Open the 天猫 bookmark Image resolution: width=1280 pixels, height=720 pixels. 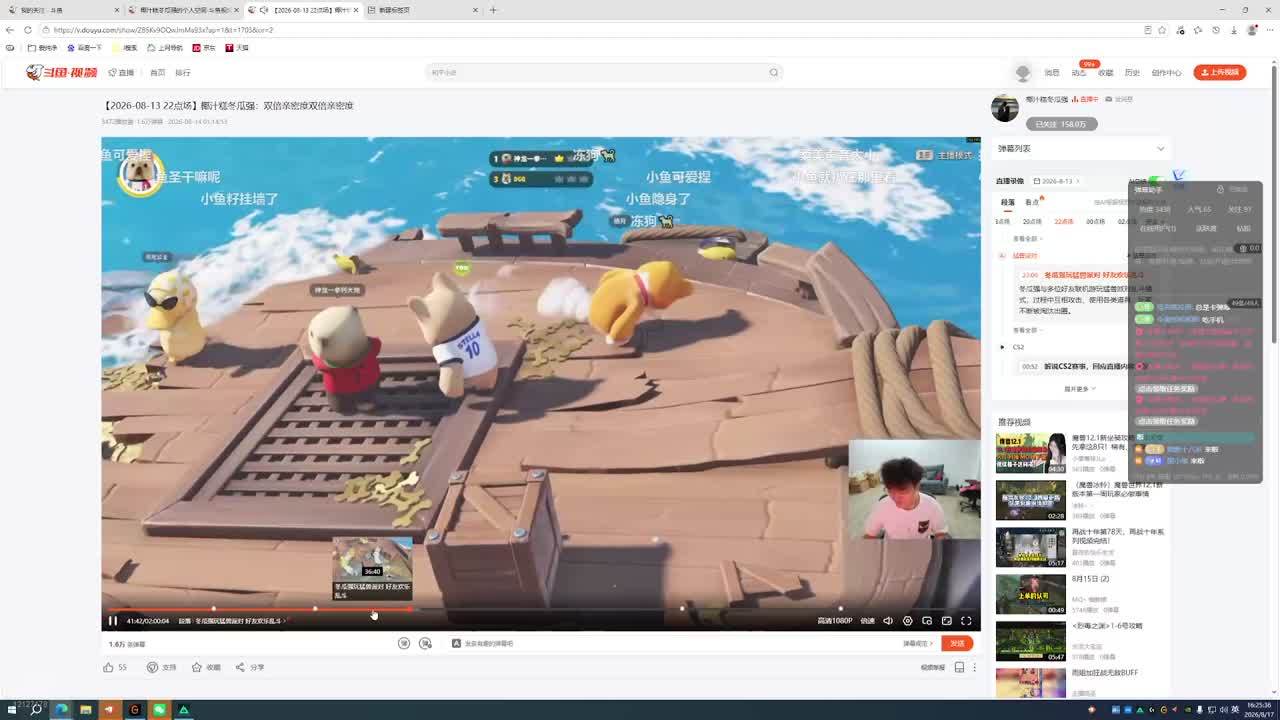[x=237, y=48]
